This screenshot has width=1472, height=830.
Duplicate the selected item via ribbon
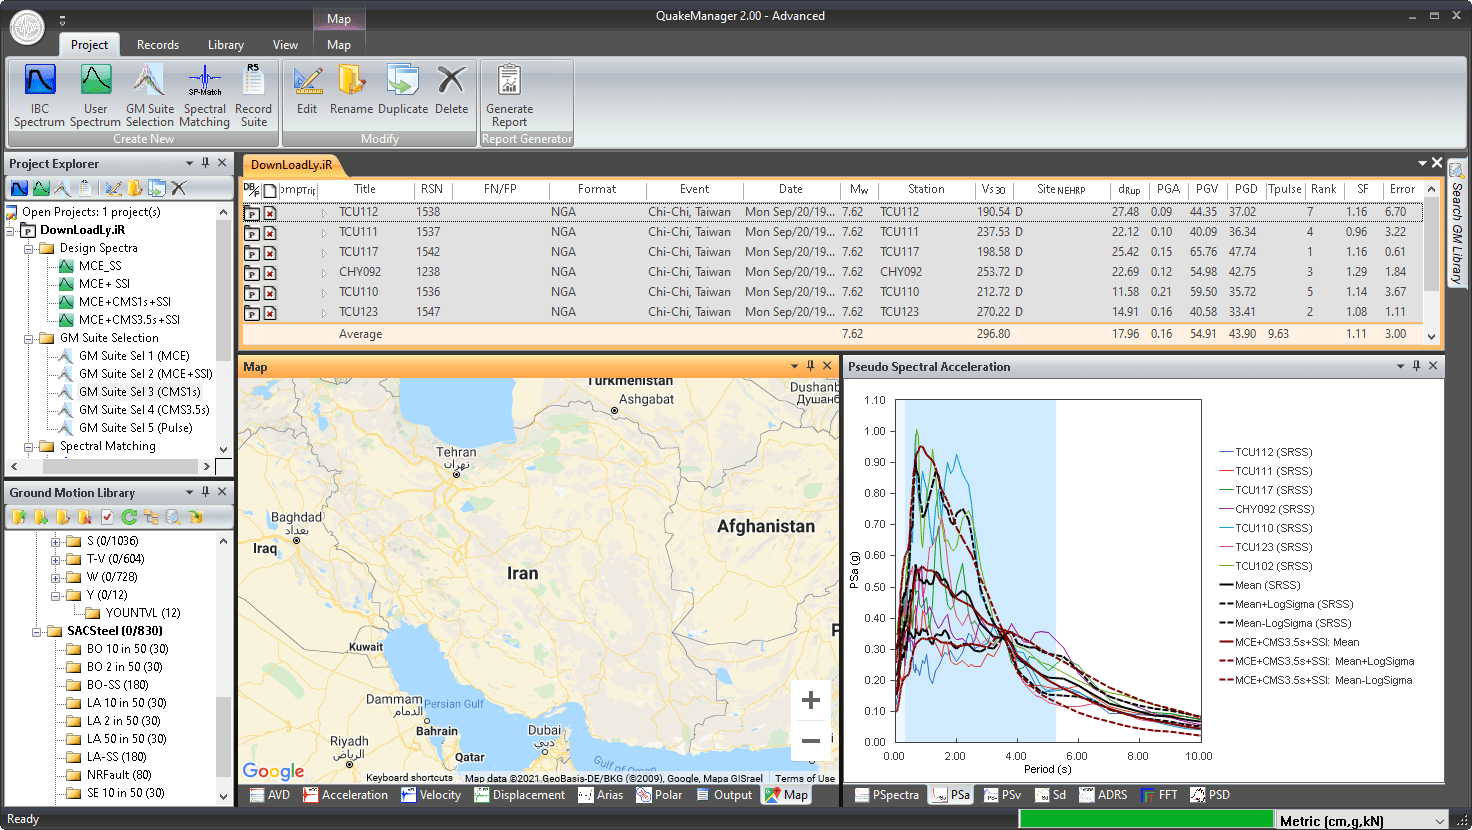tap(403, 90)
